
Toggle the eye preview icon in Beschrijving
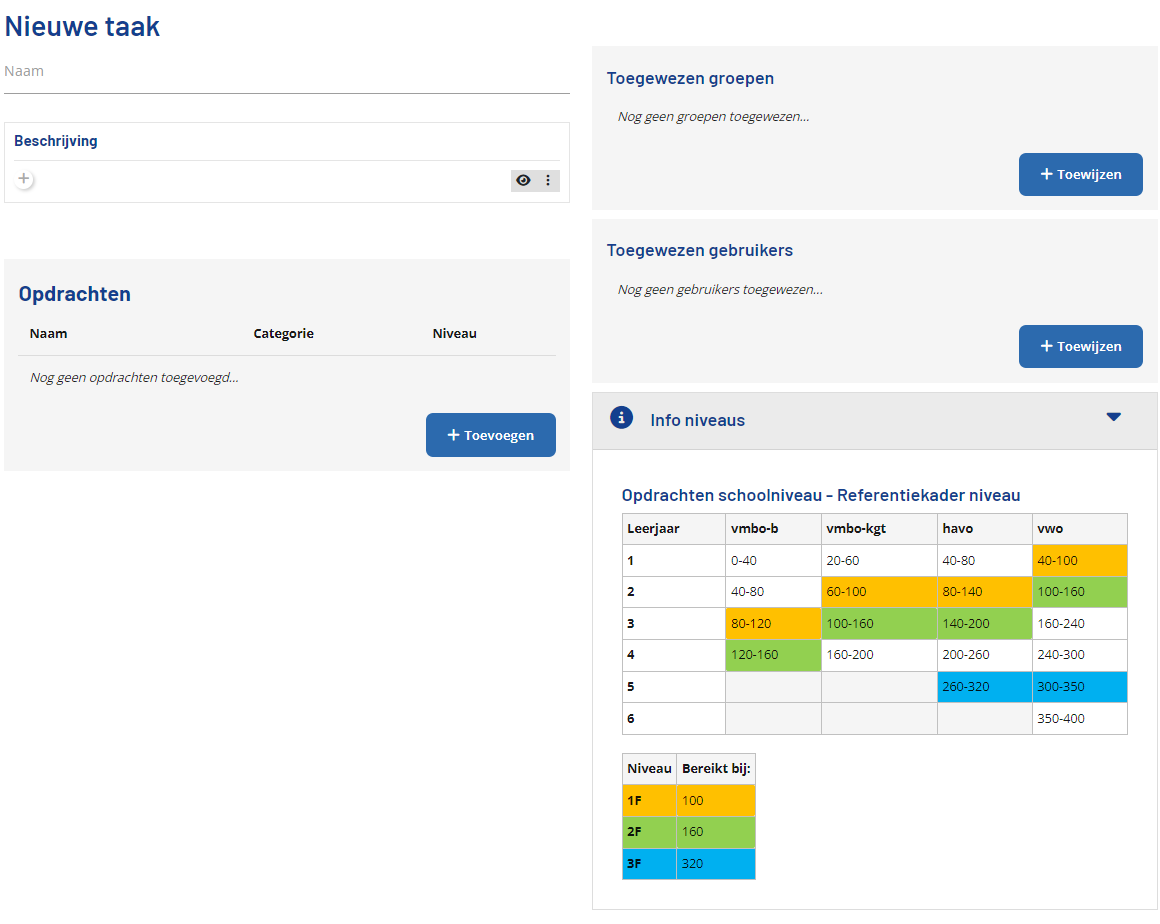click(523, 181)
